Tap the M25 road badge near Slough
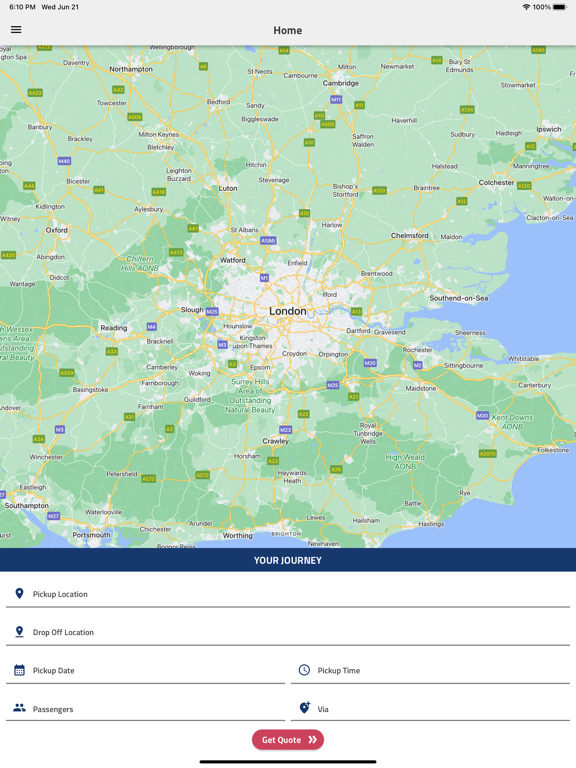Screen dimensions: 576x768 tap(212, 312)
